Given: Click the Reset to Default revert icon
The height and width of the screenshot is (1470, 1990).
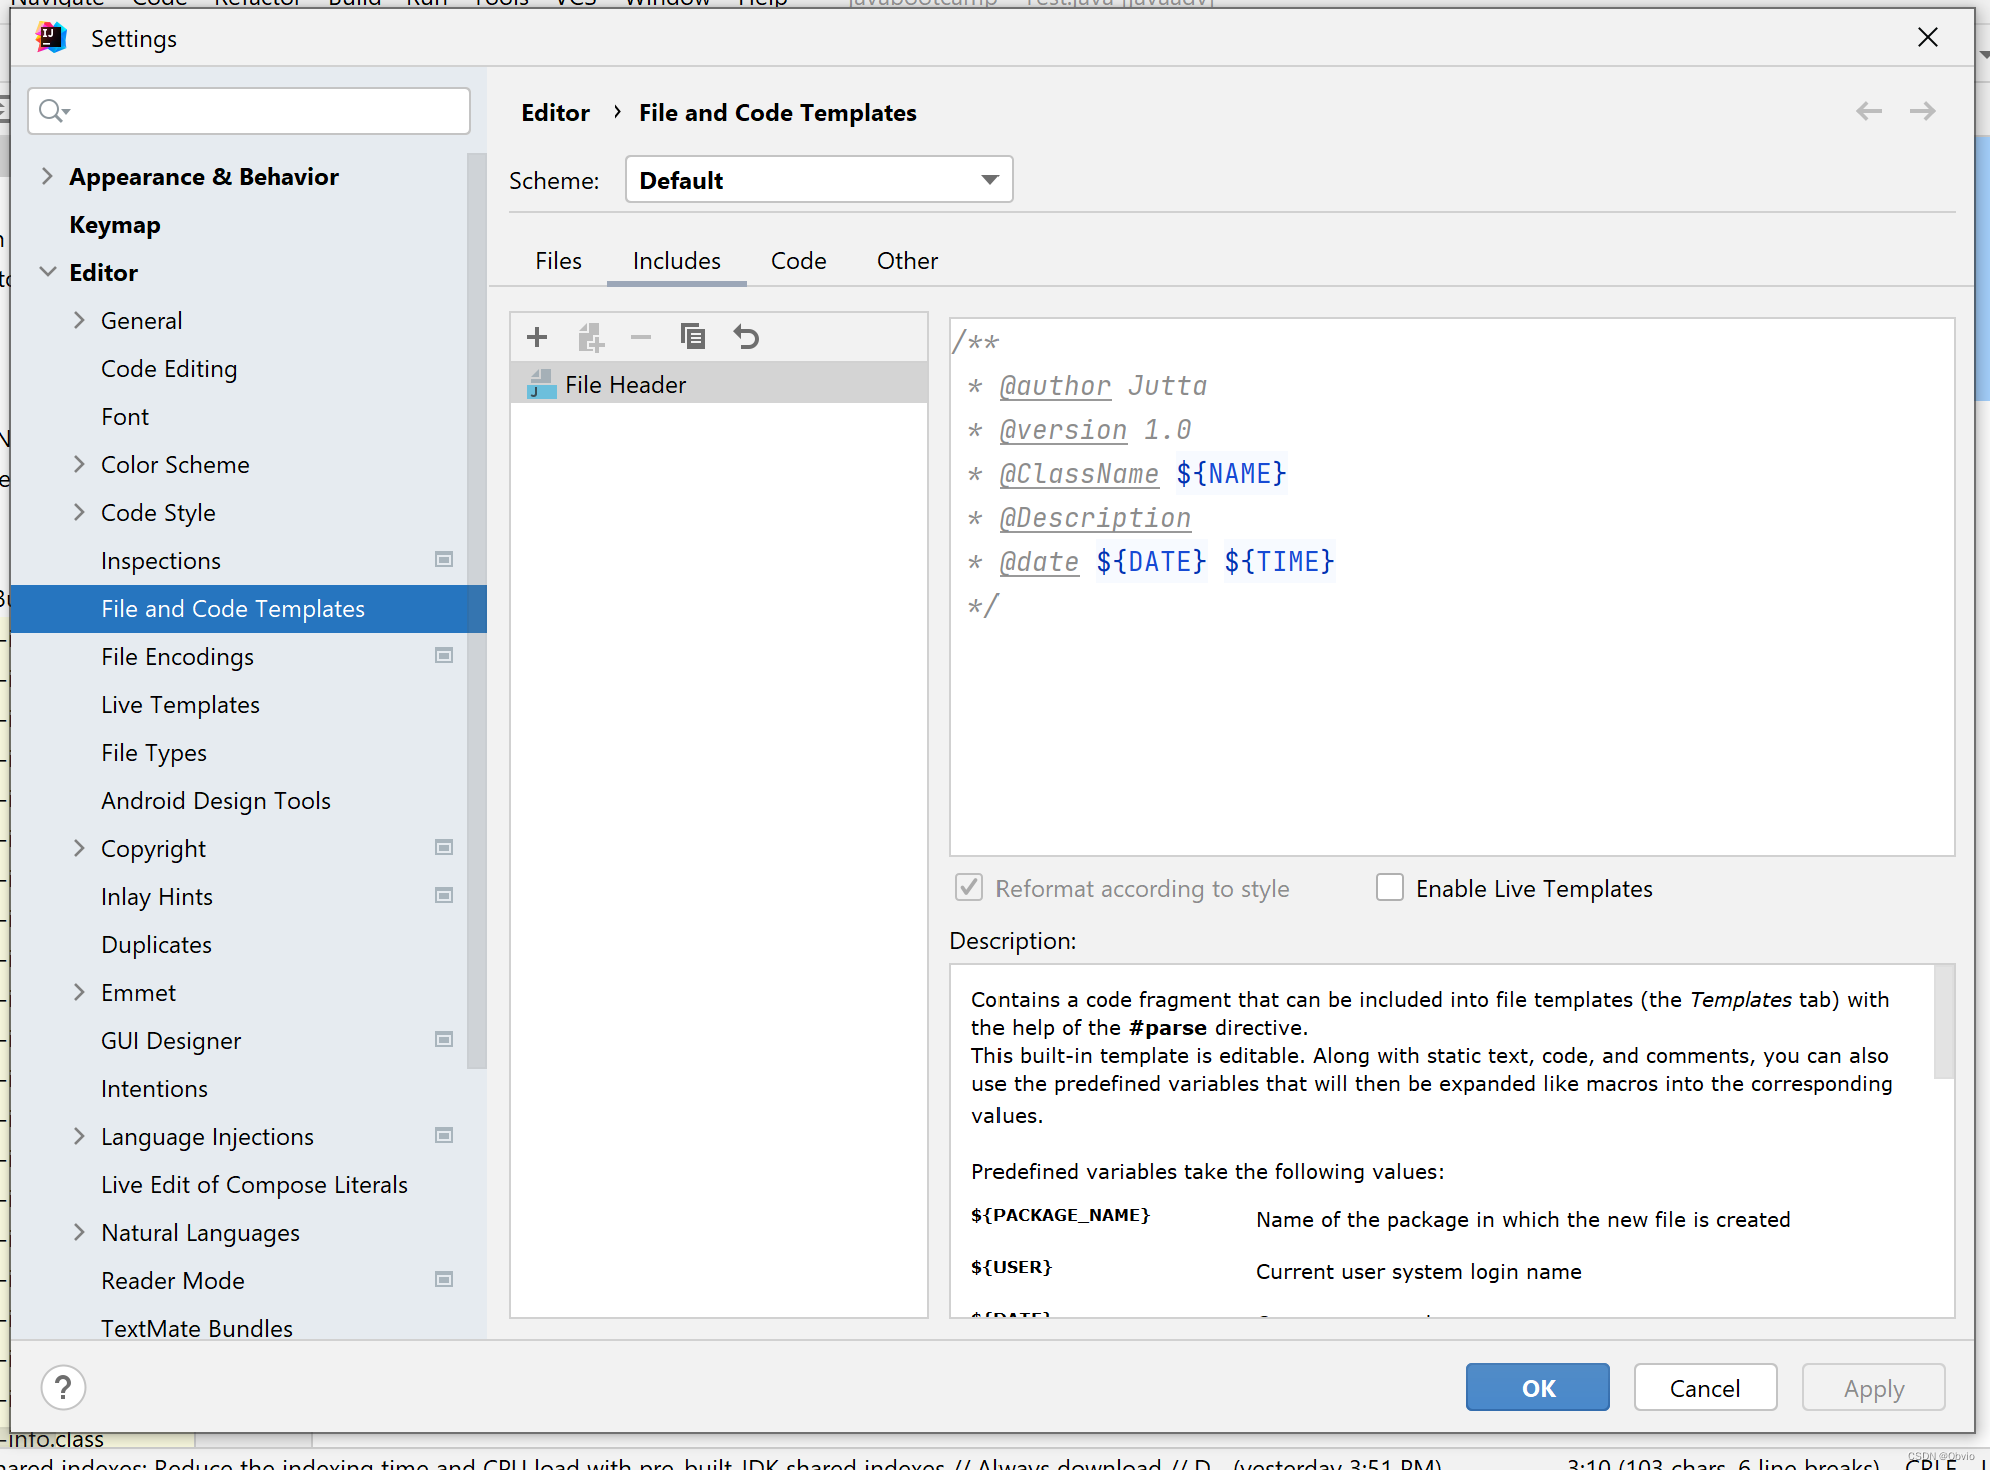Looking at the screenshot, I should coord(746,337).
